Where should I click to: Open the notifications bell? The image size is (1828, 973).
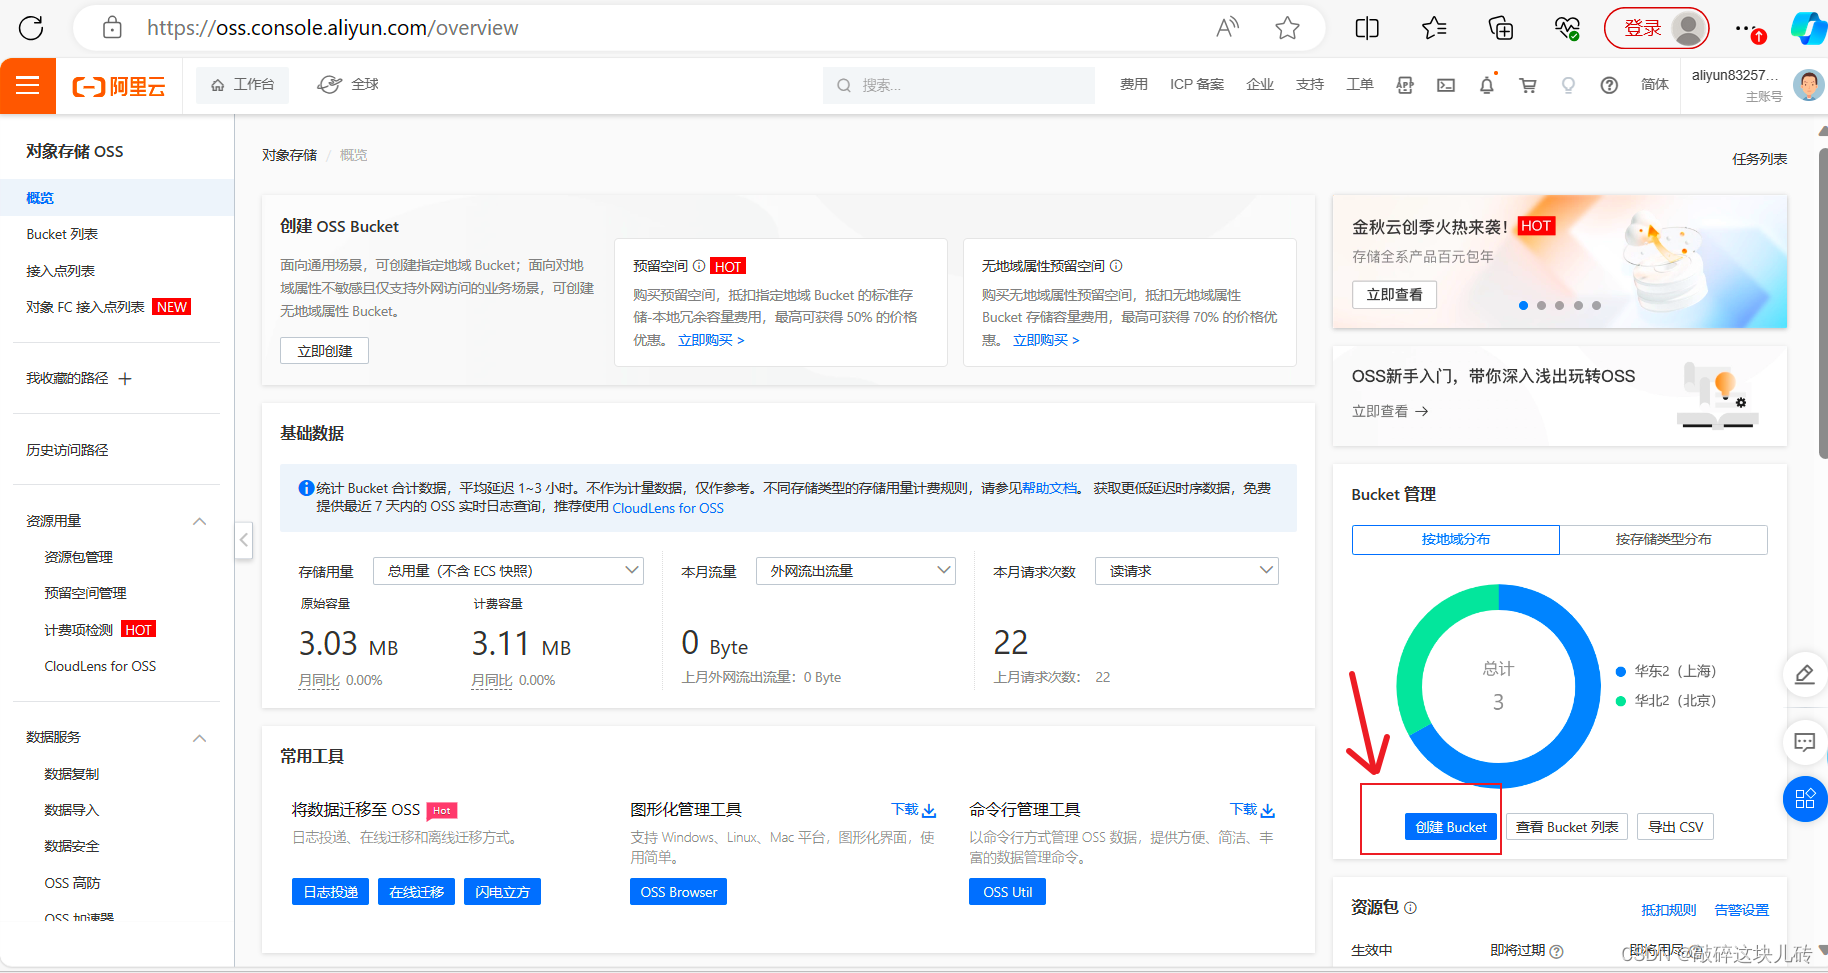point(1487,85)
